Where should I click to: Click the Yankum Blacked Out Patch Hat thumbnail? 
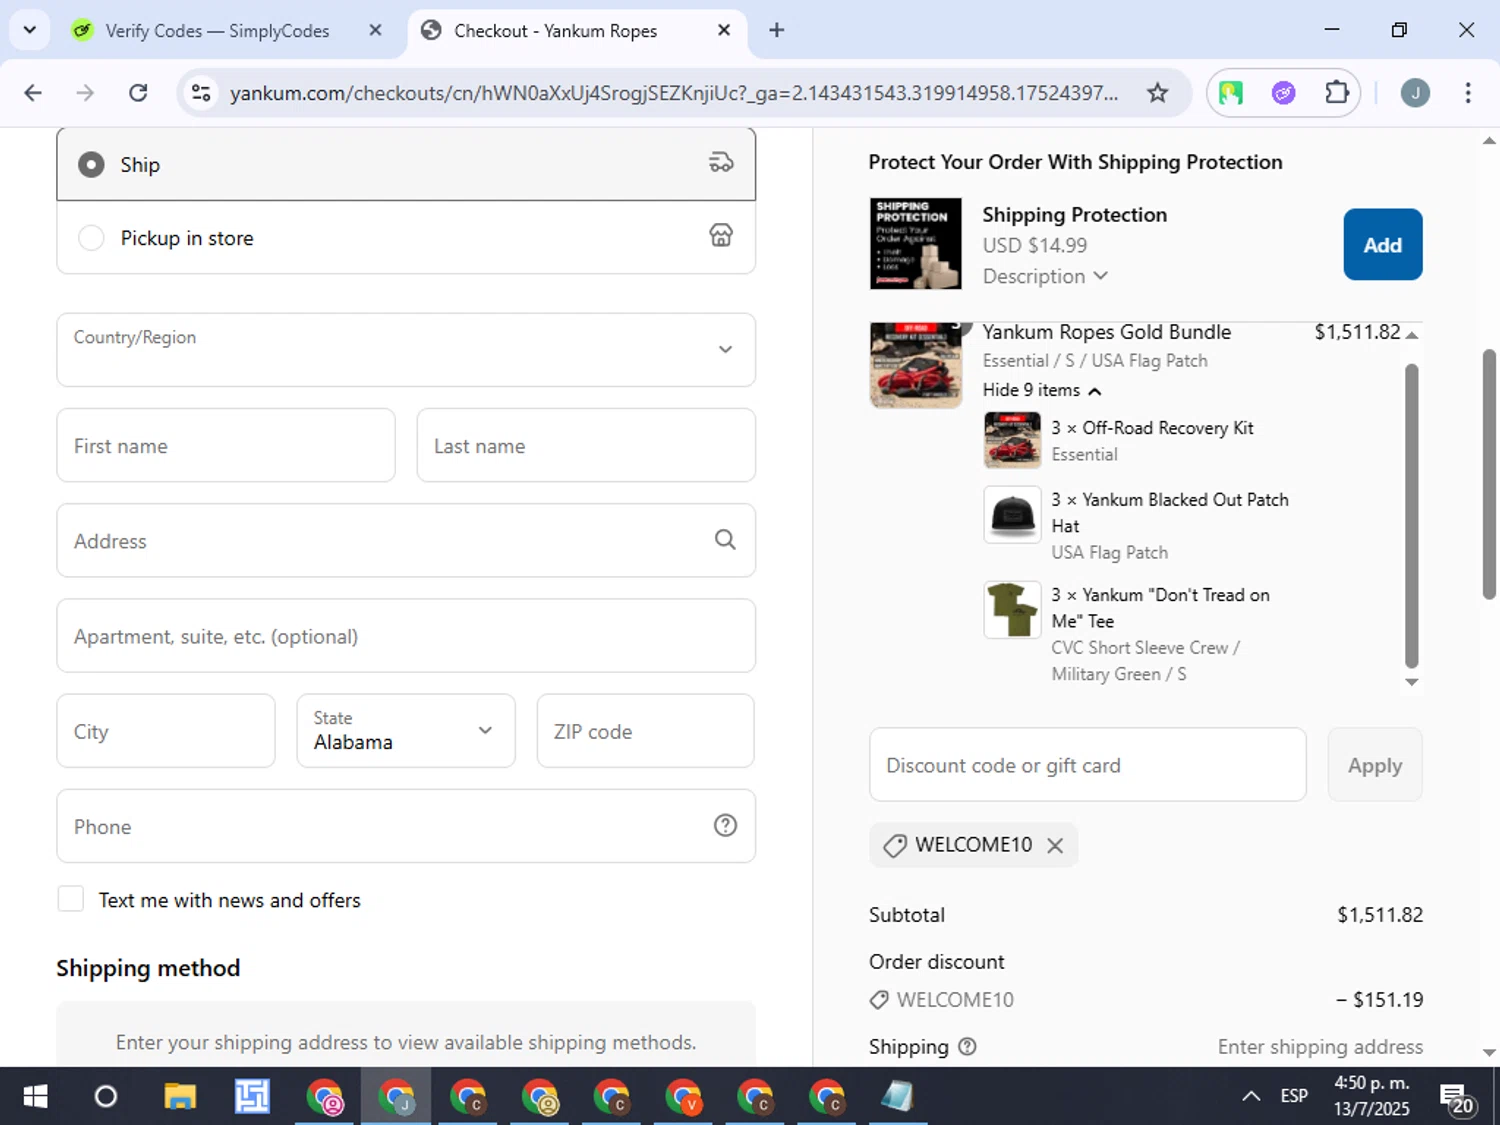1012,515
